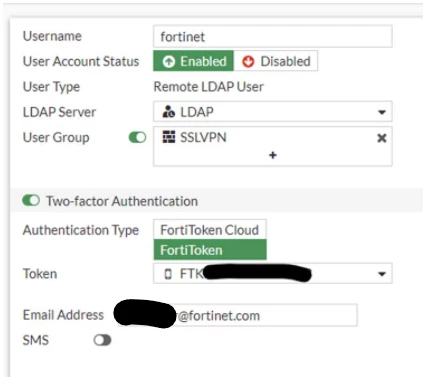Click the User Account Status label
Image resolution: width=430 pixels, height=388 pixels.
coord(81,62)
